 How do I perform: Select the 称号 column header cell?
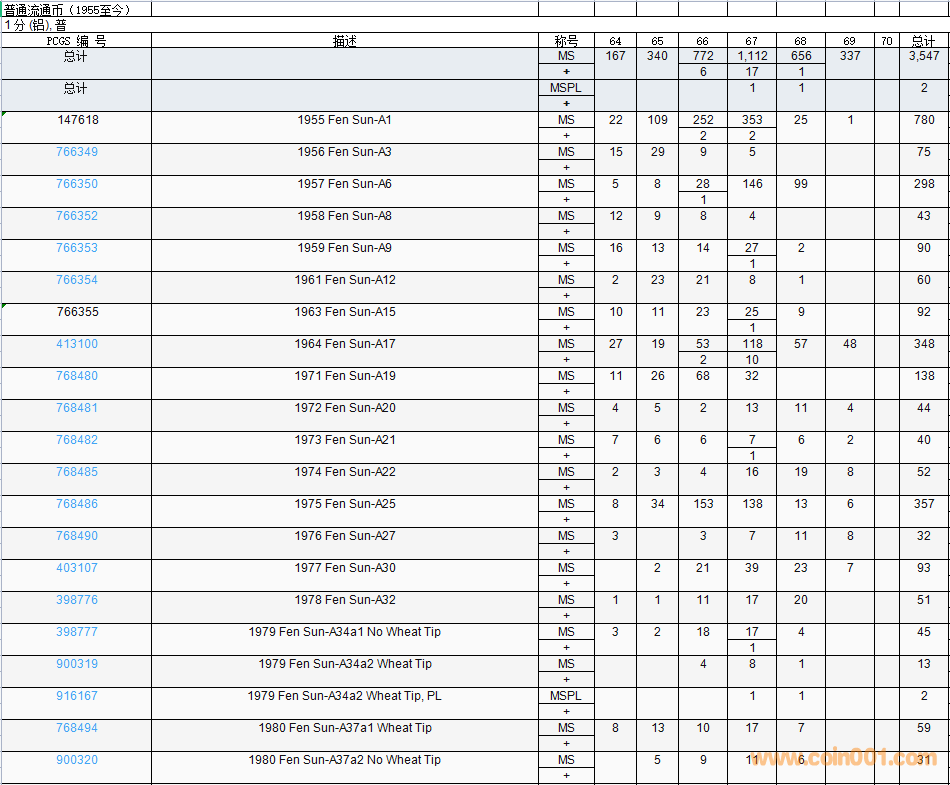(x=566, y=41)
